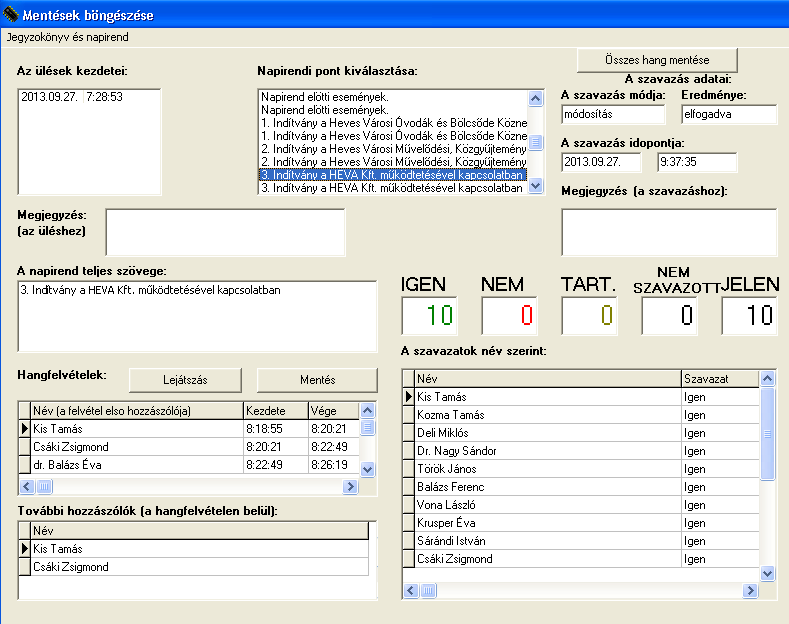Click Név header in További hozzászólók table
789x624 pixels.
coord(199,530)
